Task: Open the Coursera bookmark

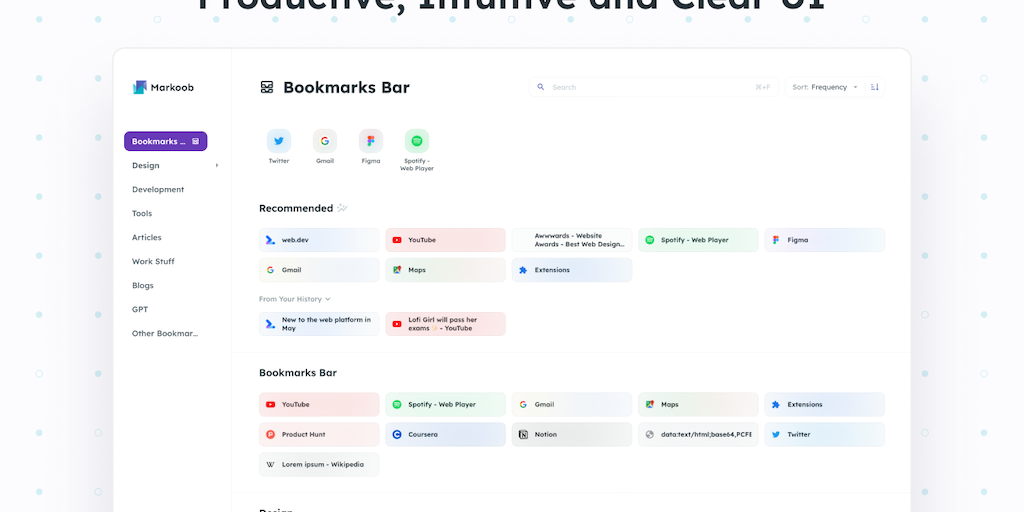Action: click(445, 434)
